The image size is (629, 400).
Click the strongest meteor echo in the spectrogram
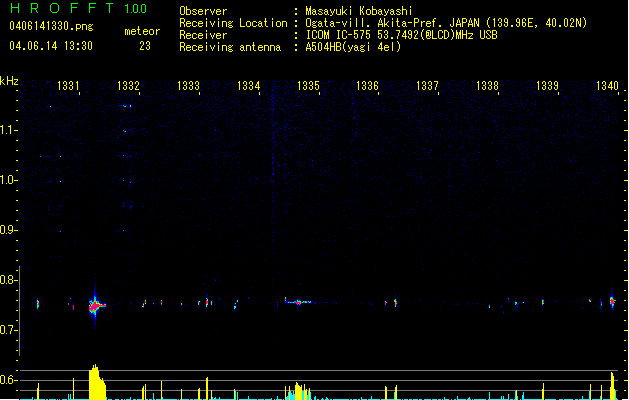pos(95,306)
